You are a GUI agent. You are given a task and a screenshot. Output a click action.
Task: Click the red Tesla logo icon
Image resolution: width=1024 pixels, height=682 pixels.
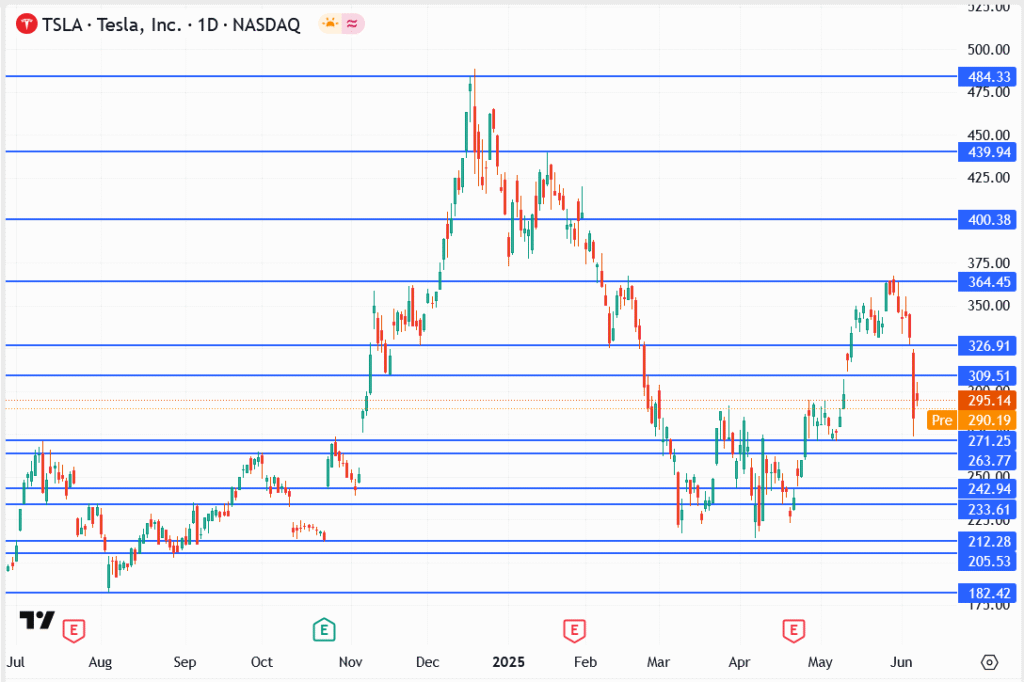(25, 25)
